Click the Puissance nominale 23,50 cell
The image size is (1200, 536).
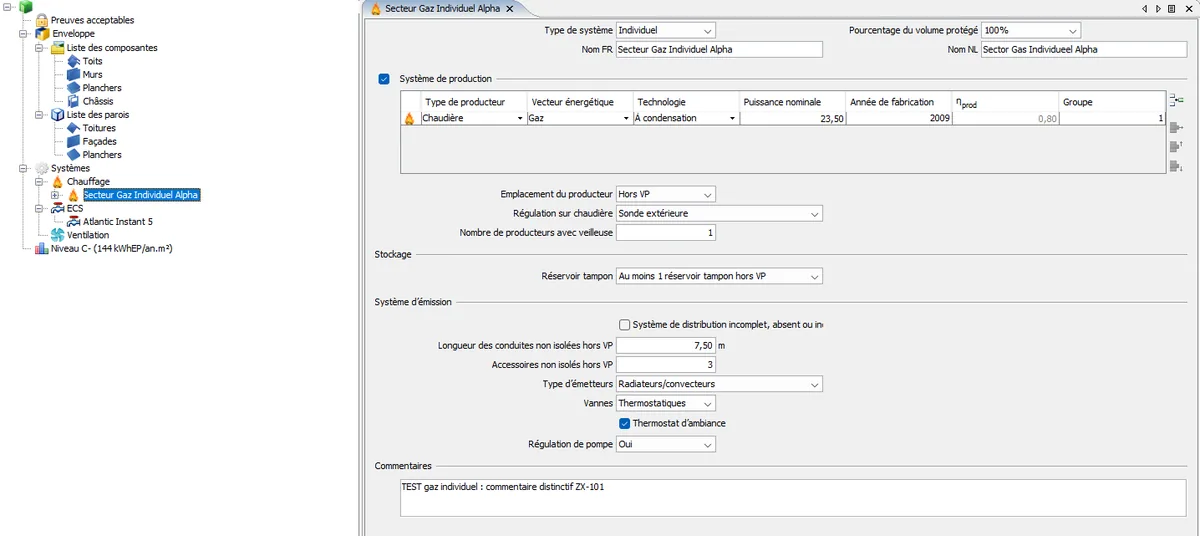tap(794, 118)
